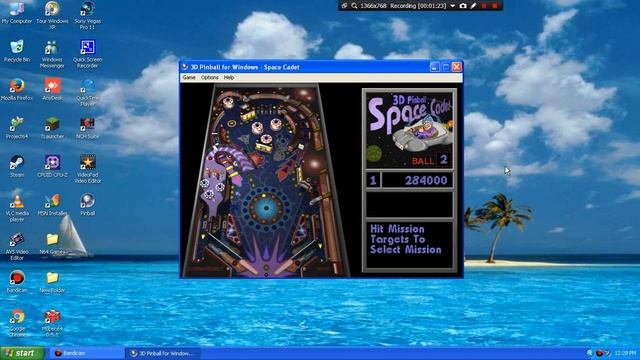Select the Tour Windows XP shortcut
Viewport: 640px width, 360px height.
coord(52,15)
